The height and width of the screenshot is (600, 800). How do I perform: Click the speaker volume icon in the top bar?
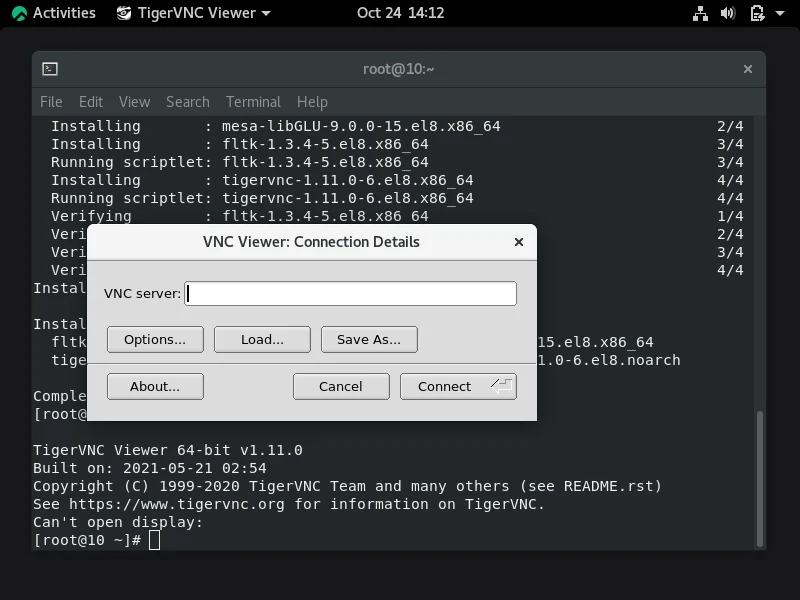pos(728,13)
